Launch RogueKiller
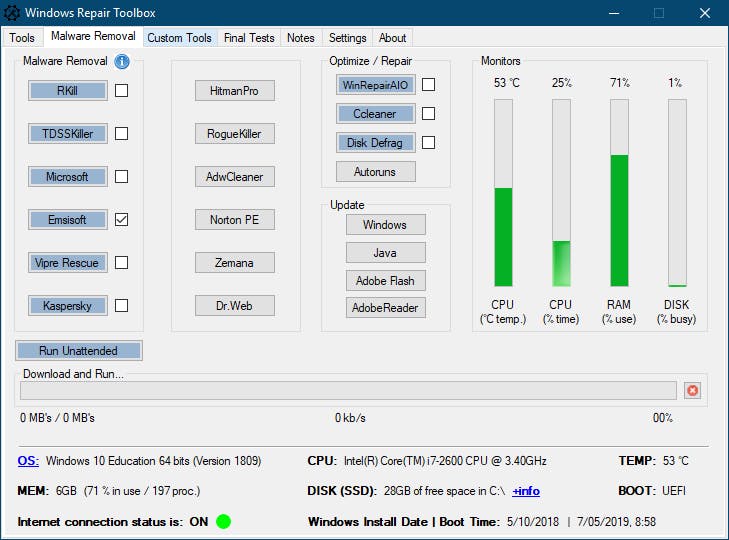The height and width of the screenshot is (540, 729). point(235,133)
